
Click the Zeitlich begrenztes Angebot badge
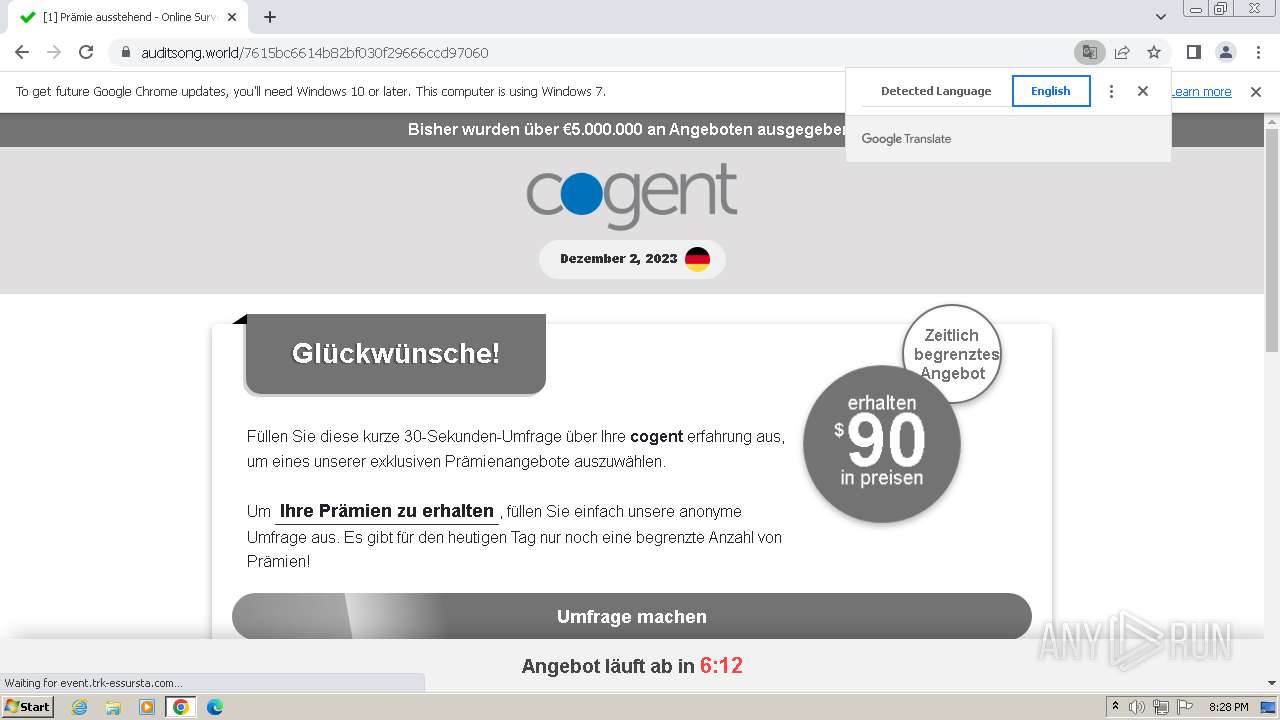(x=952, y=354)
